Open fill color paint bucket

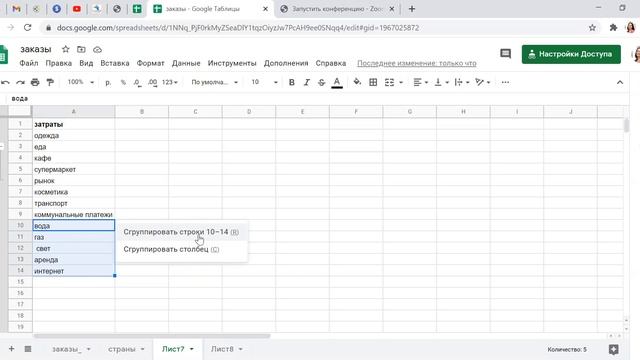click(x=357, y=82)
